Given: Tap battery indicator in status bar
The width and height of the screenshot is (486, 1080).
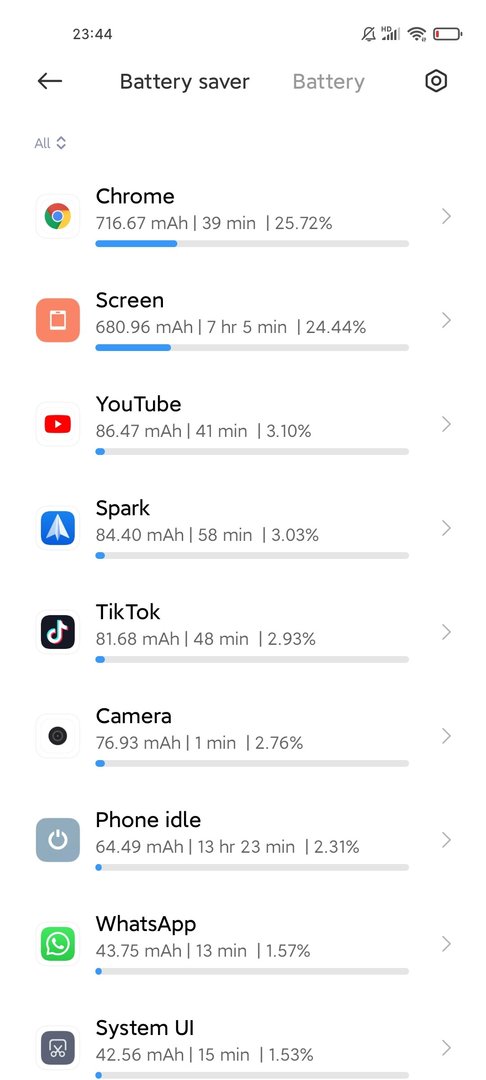Looking at the screenshot, I should pos(447,34).
